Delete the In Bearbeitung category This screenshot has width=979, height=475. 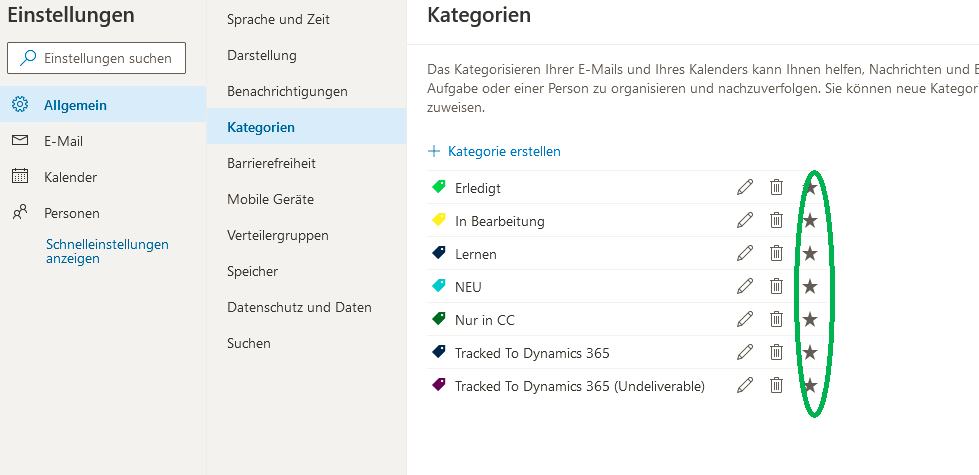point(776,220)
